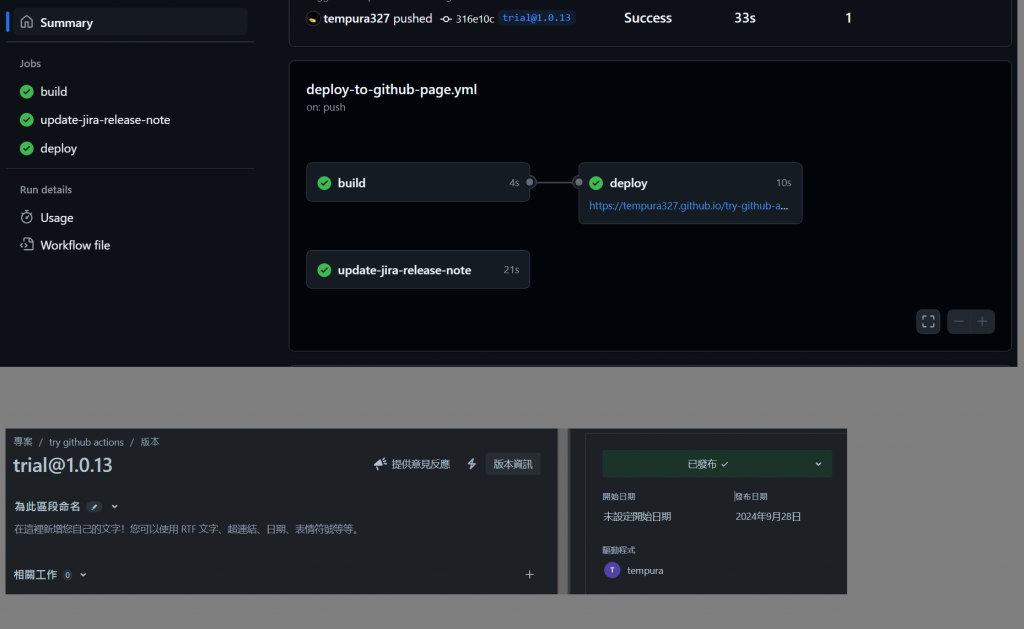Click the home icon beside Summary
This screenshot has width=1024, height=629.
coord(27,22)
